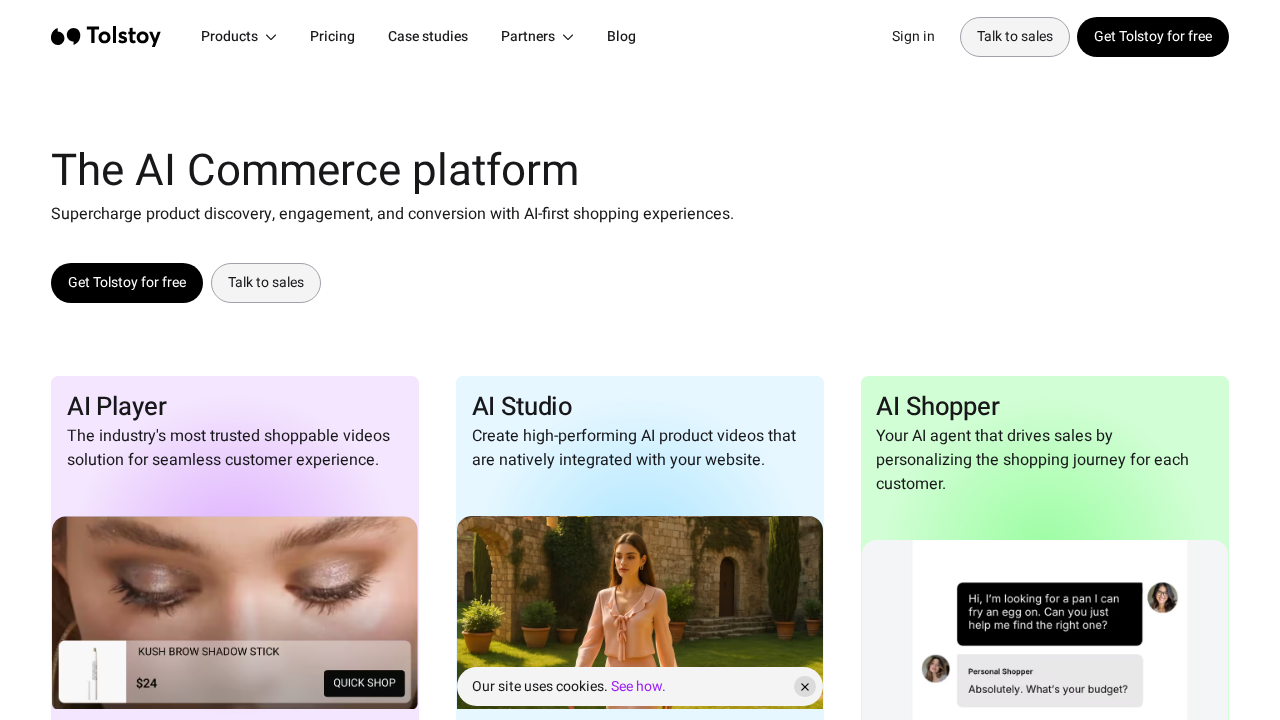
Task: Click the AI Studio garden video preview
Action: coord(640,590)
